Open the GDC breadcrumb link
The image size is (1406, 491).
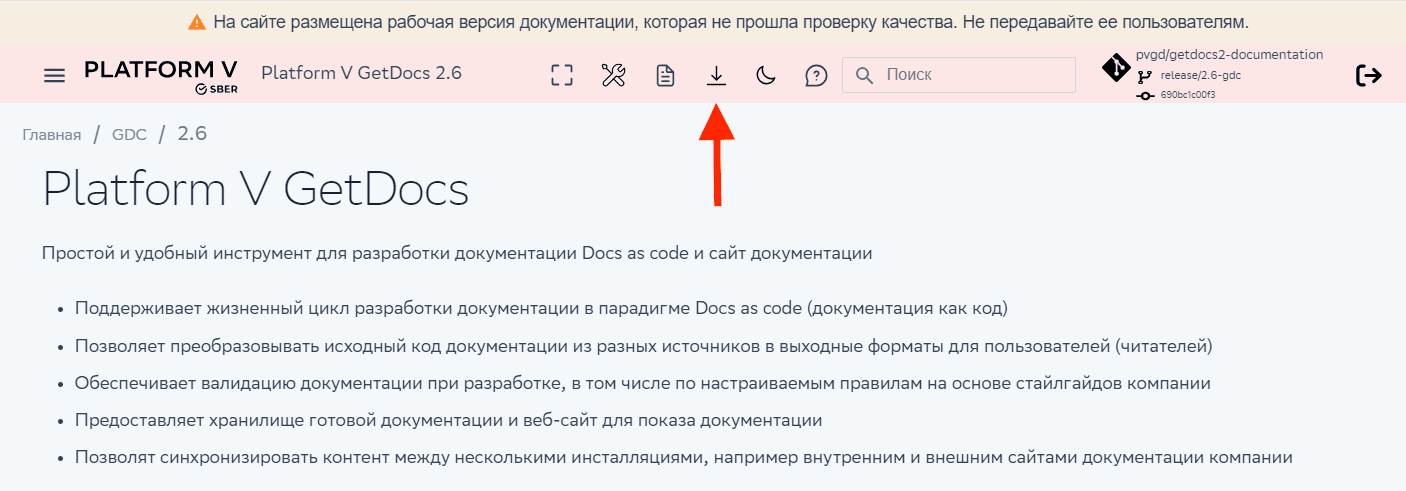click(129, 135)
